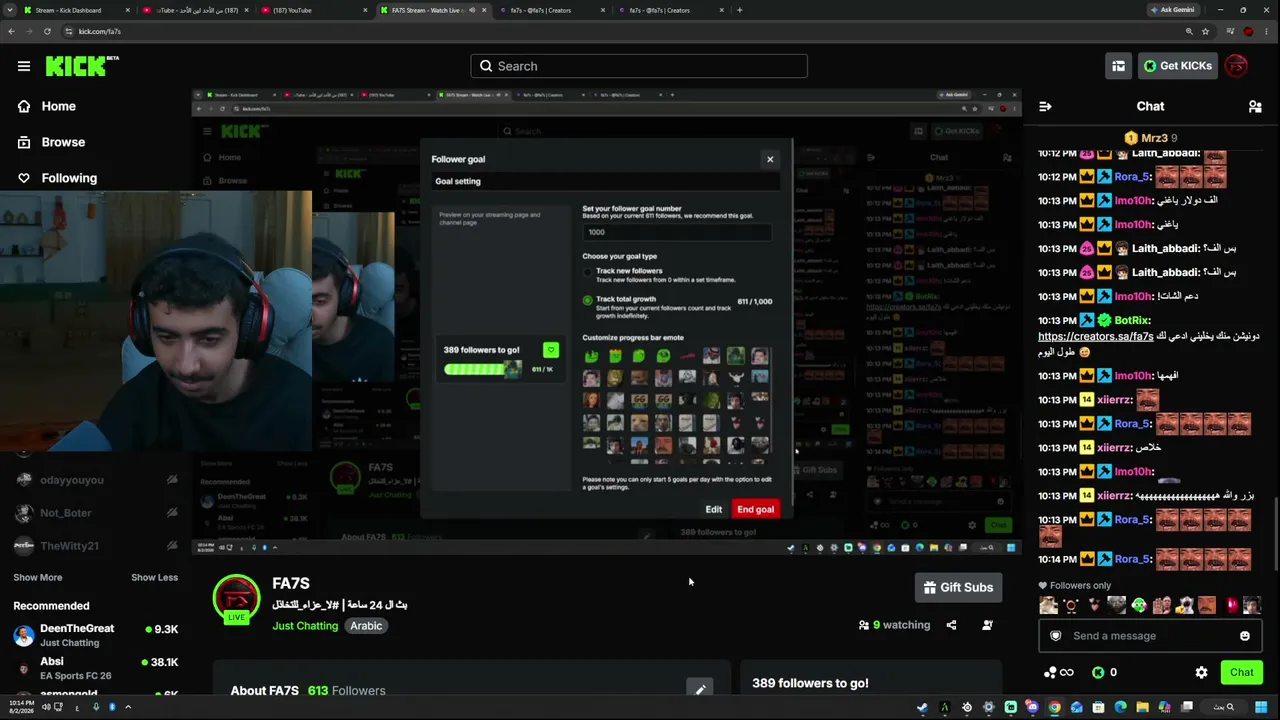1280x720 pixels.
Task: Switch to Stream - Kick Dashboard tab
Action: click(77, 10)
